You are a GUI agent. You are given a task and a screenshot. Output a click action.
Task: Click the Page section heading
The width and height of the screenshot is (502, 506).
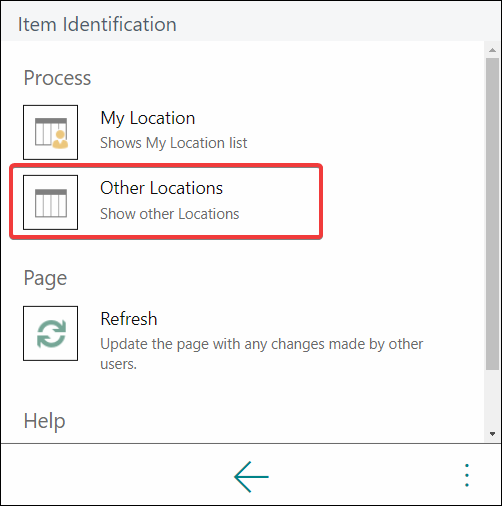click(45, 278)
